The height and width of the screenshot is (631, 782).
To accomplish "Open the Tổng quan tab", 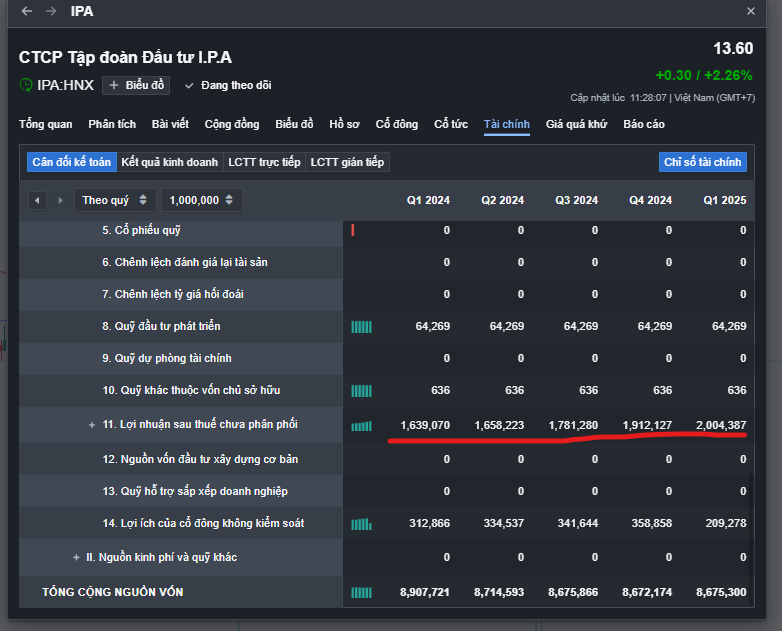I will tap(45, 124).
